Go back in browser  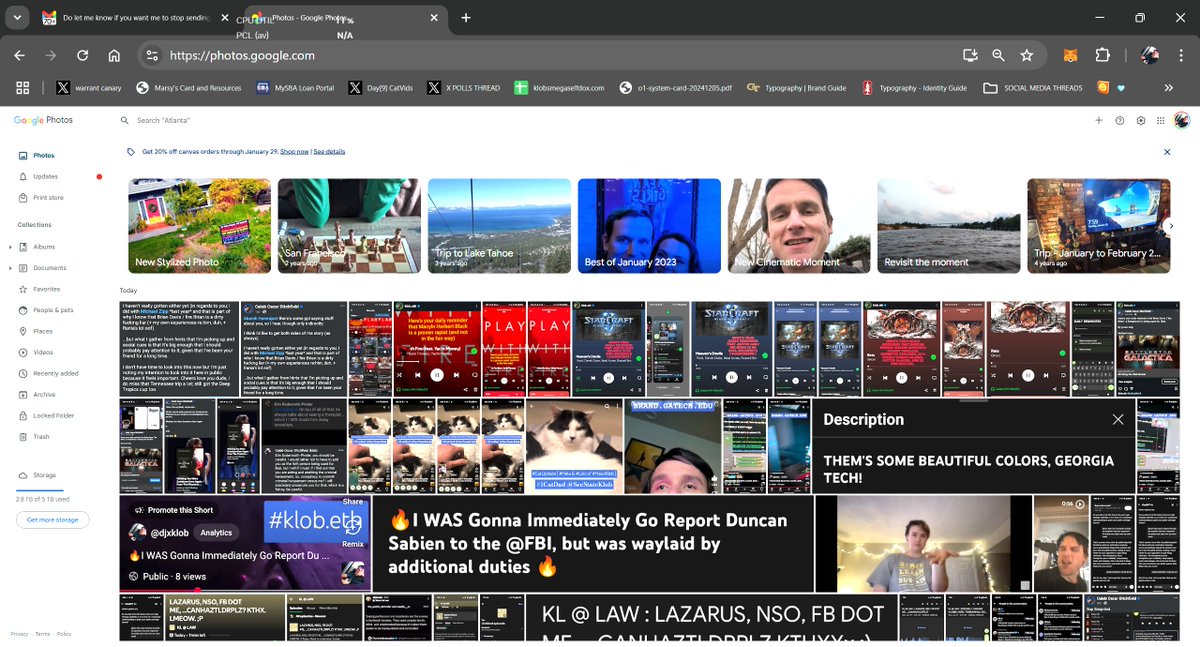click(20, 56)
